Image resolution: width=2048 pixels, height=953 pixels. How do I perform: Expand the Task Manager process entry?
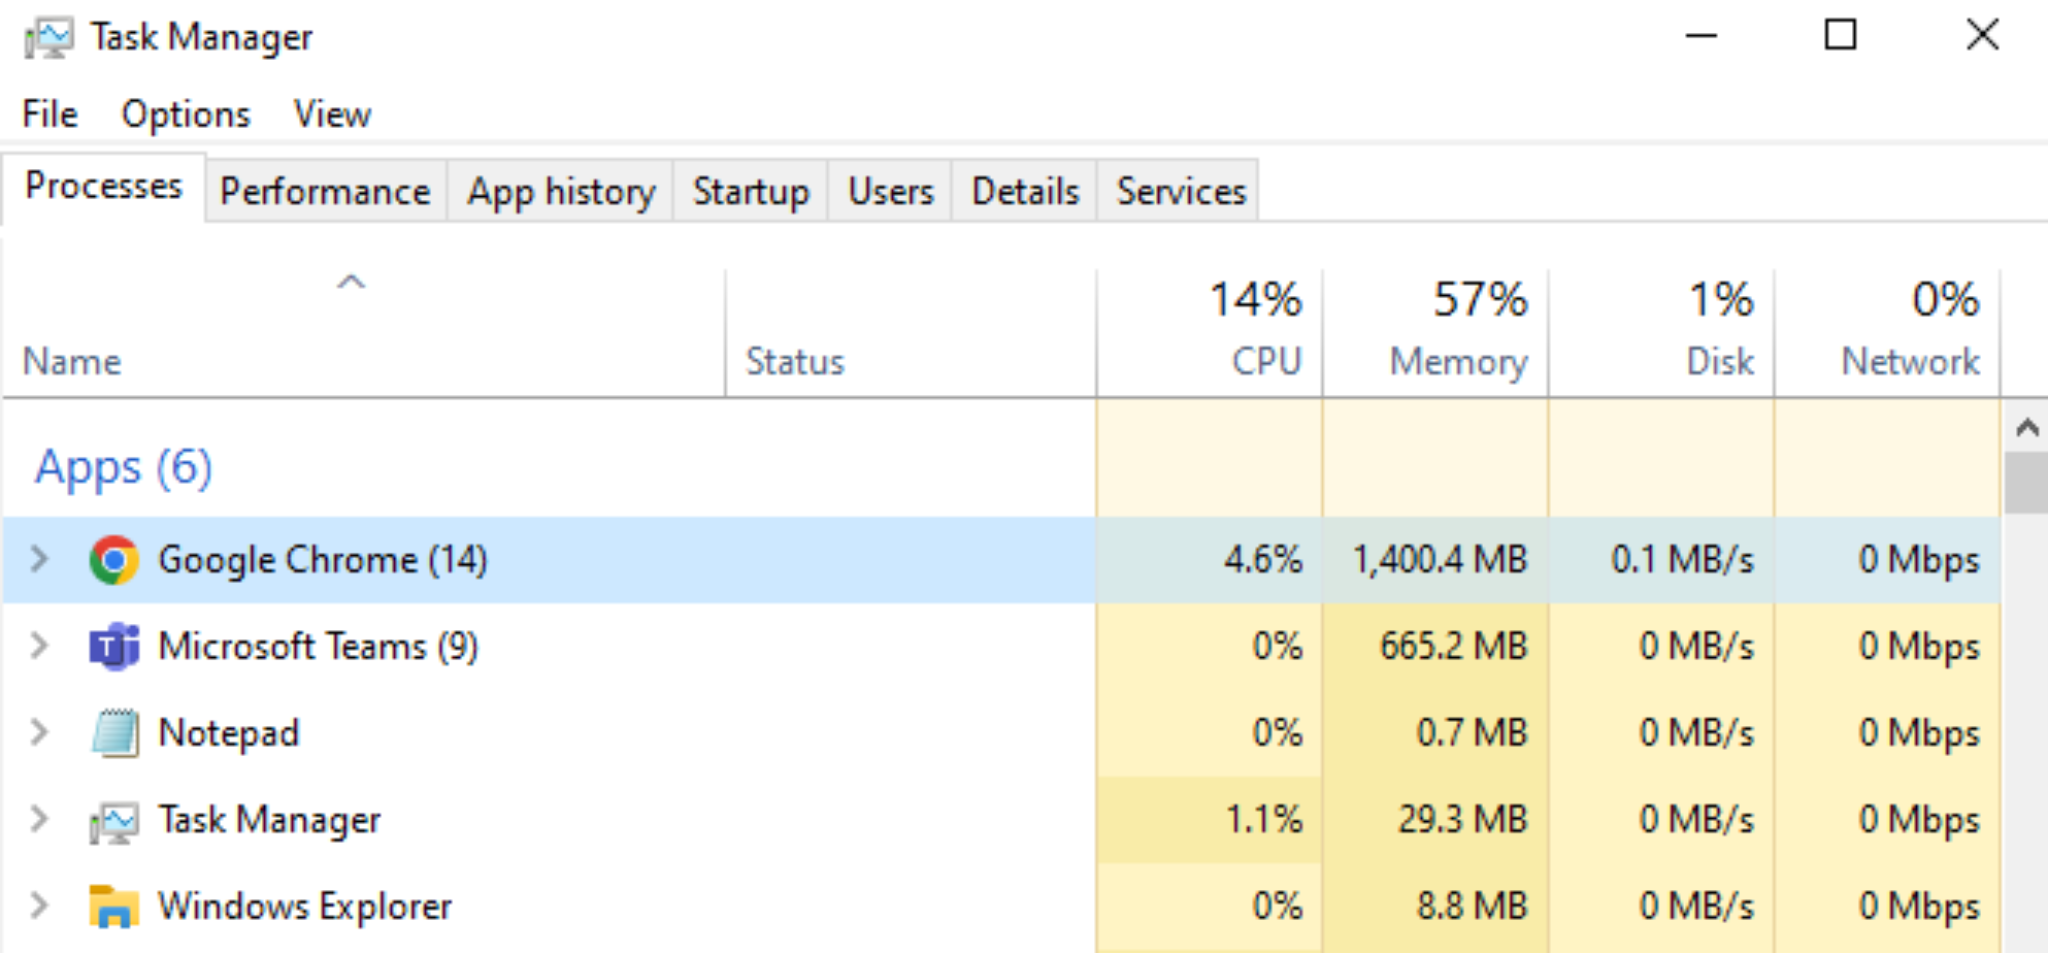[39, 819]
